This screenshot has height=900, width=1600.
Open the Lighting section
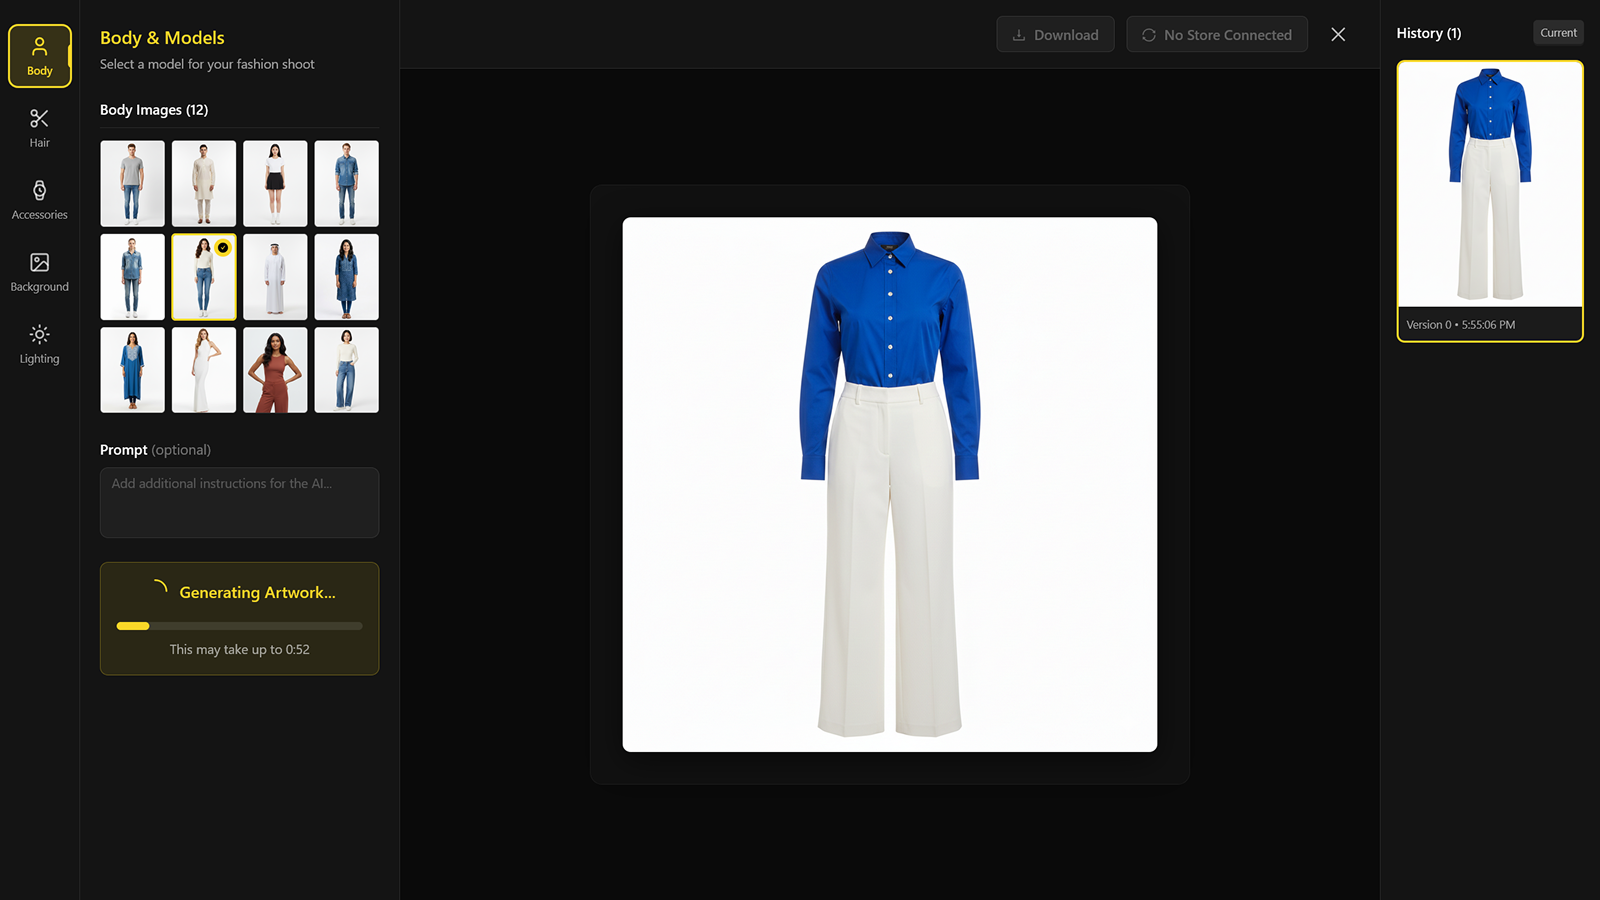coord(40,344)
